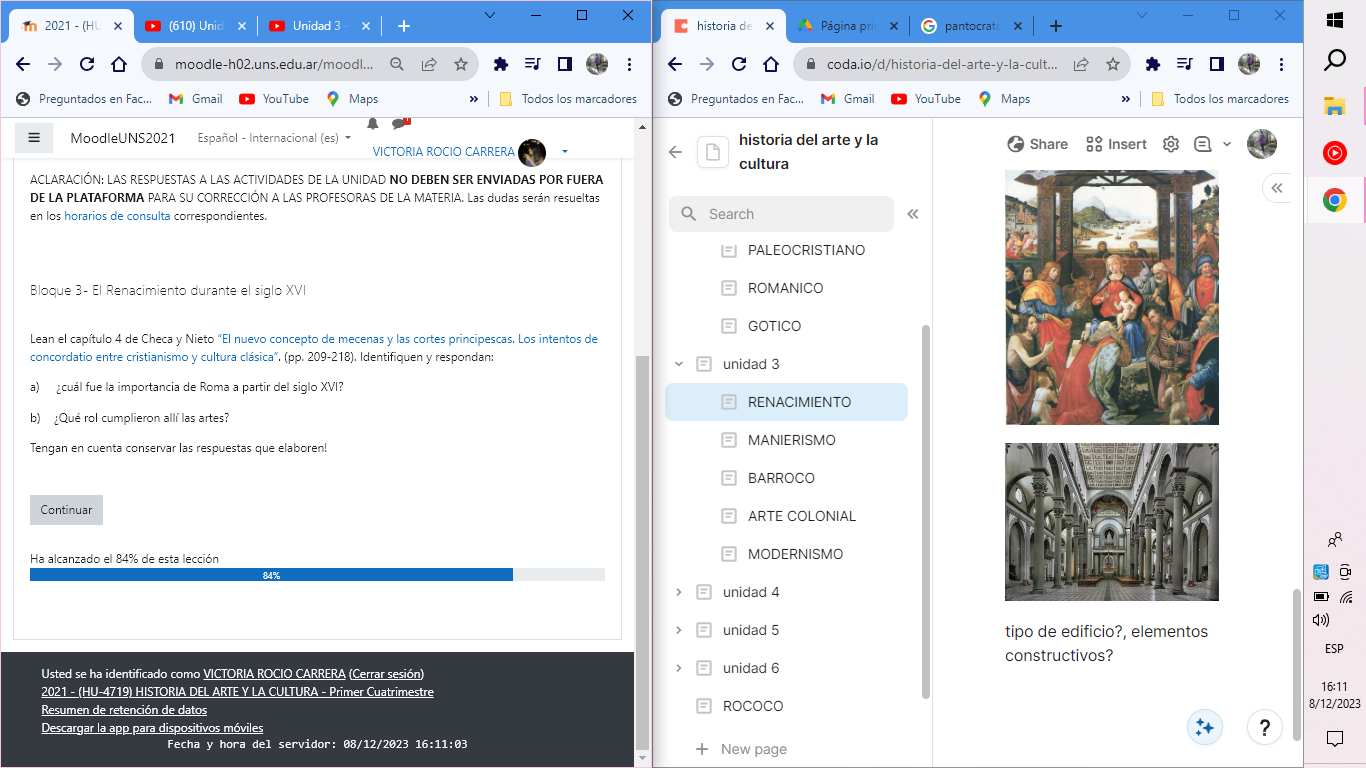The image size is (1366, 768).
Task: Open the horarios de consulta link
Action: (x=117, y=215)
